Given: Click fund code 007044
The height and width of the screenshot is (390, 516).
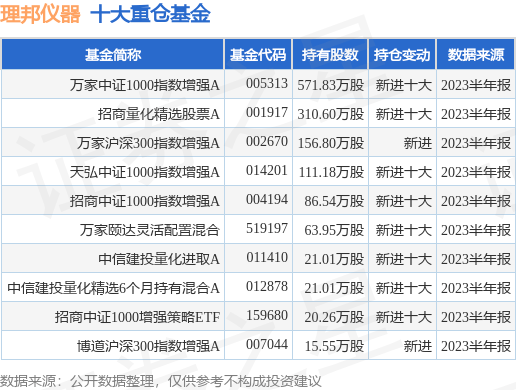Looking at the screenshot, I should [x=267, y=344].
